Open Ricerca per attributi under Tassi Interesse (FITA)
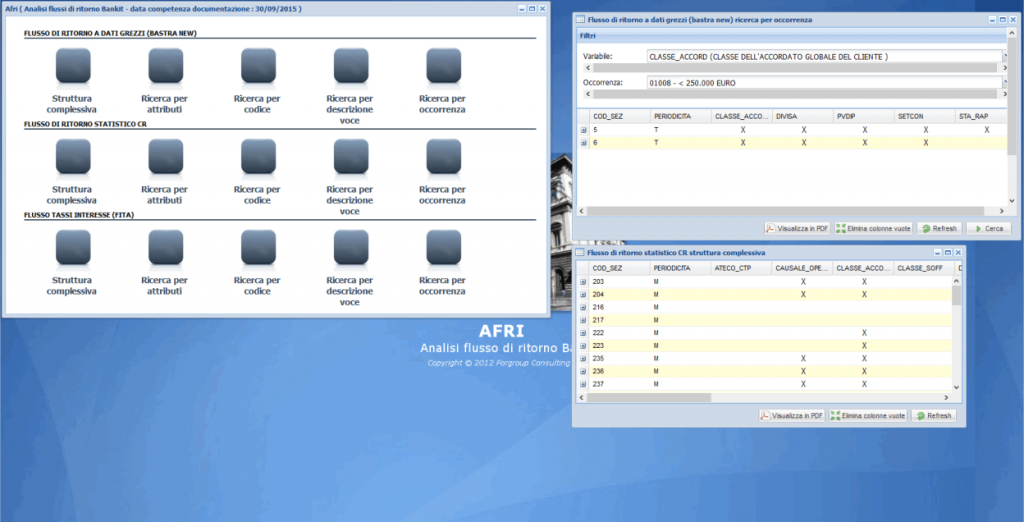This screenshot has width=1024, height=522. pyautogui.click(x=165, y=248)
